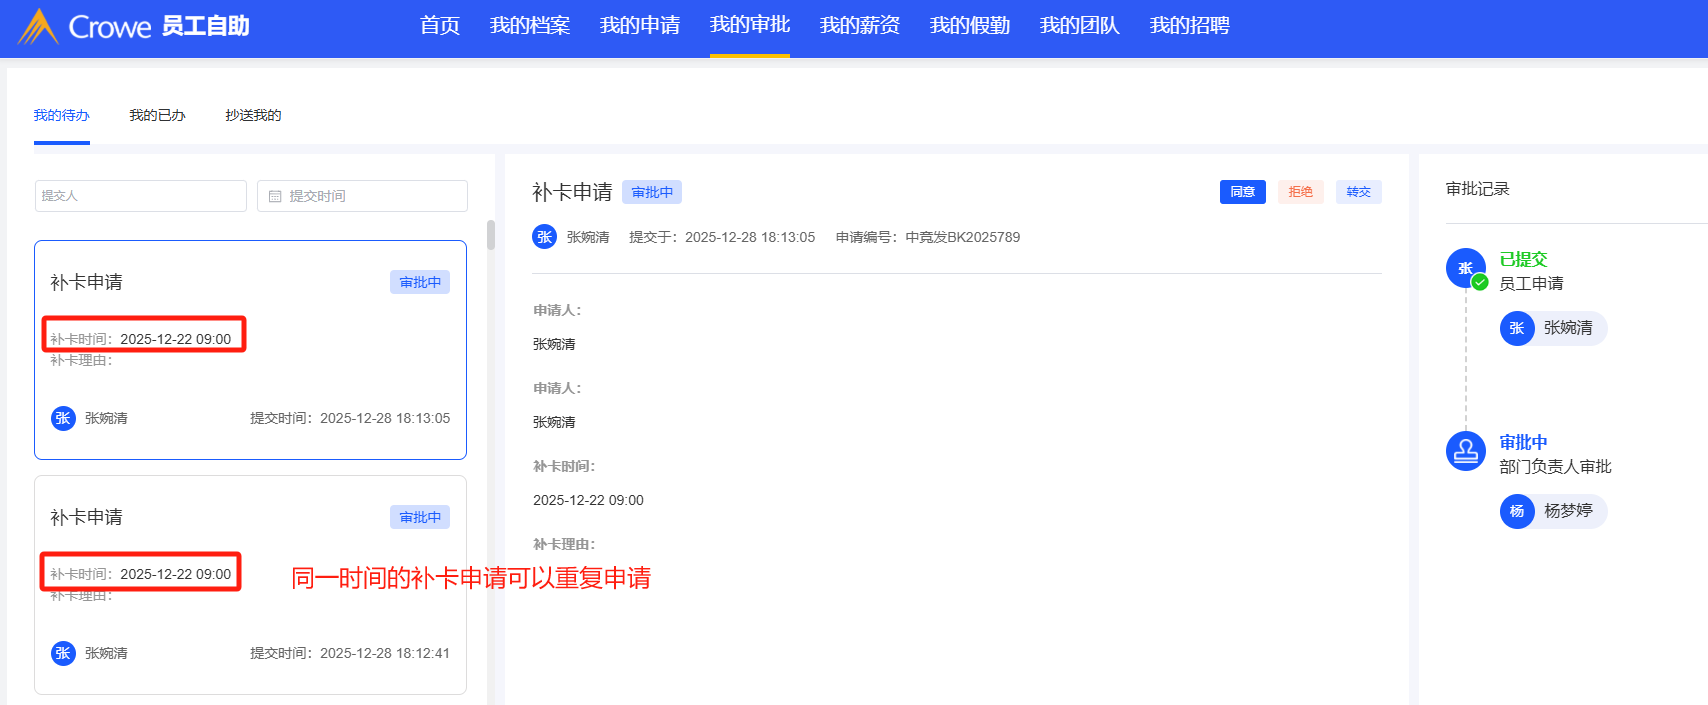The height and width of the screenshot is (705, 1708).
Task: Focus the 提交人 search input
Action: (x=140, y=196)
